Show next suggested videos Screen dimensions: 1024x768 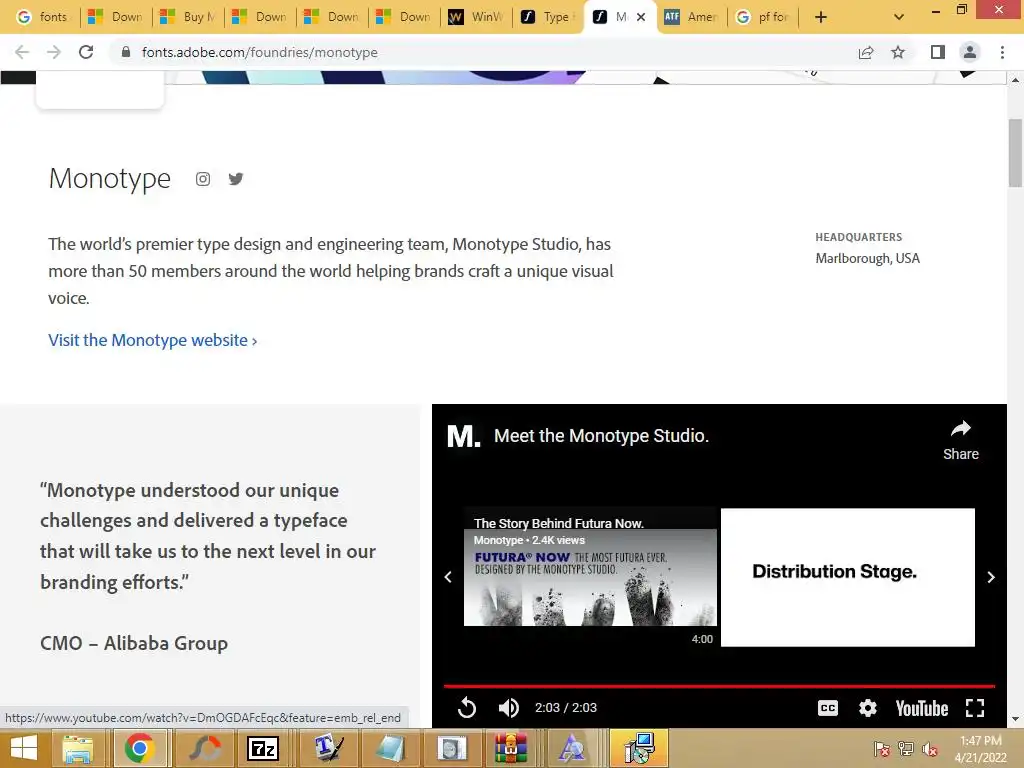pyautogui.click(x=991, y=577)
